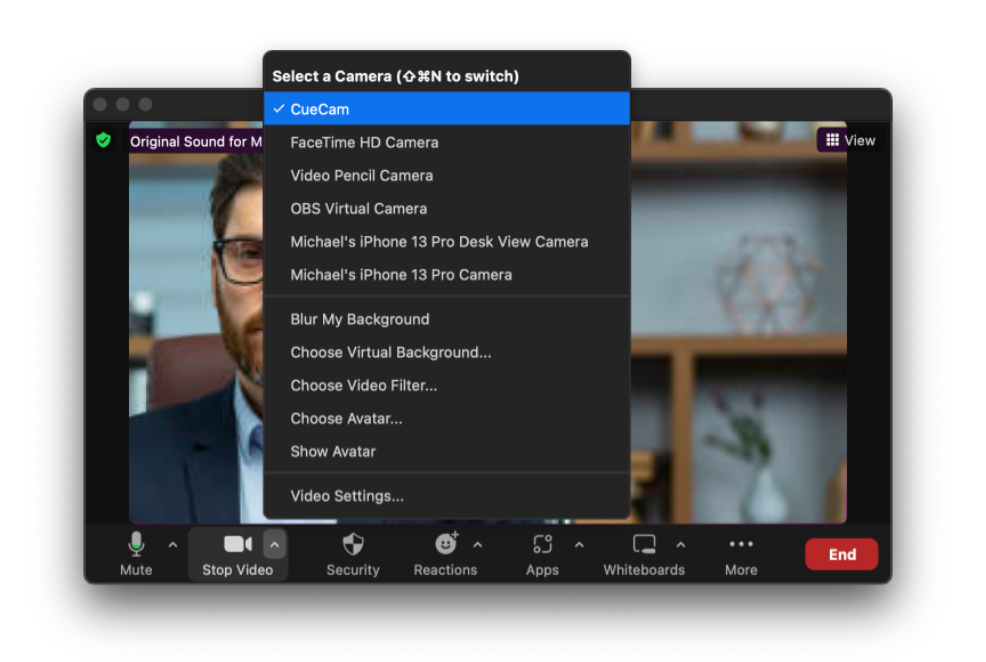Open Choose Virtual Background
The image size is (986, 662).
[446, 352]
